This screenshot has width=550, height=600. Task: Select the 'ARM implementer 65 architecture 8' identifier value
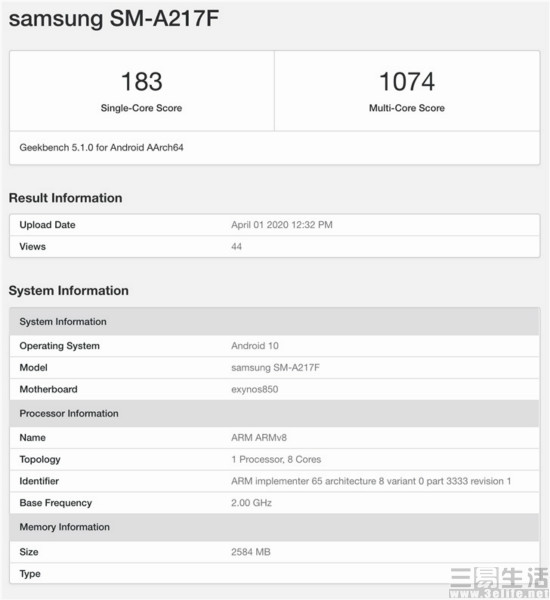pos(371,481)
